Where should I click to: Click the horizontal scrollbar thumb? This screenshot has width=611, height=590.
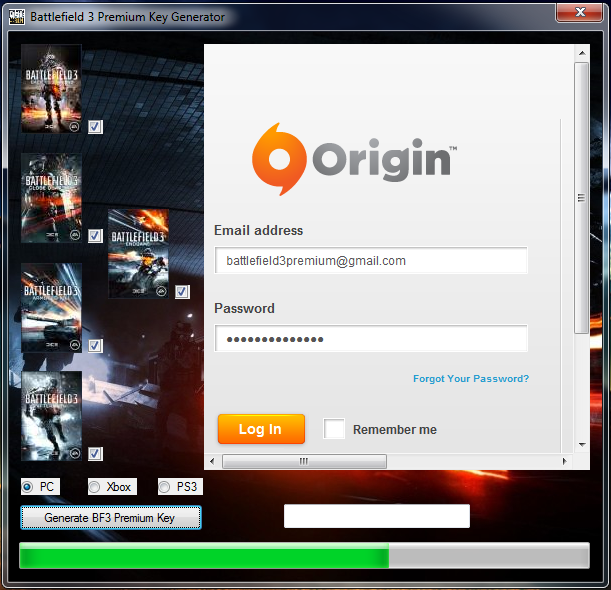point(304,461)
